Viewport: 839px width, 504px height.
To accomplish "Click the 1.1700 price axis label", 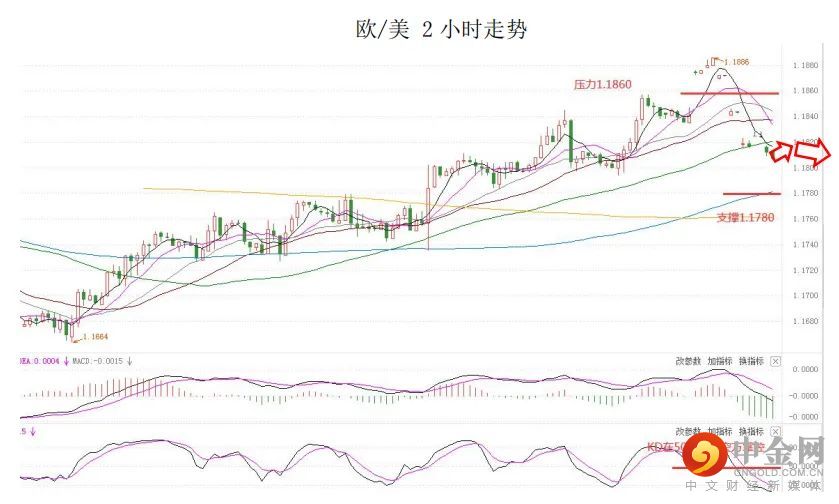I will pyautogui.click(x=805, y=295).
